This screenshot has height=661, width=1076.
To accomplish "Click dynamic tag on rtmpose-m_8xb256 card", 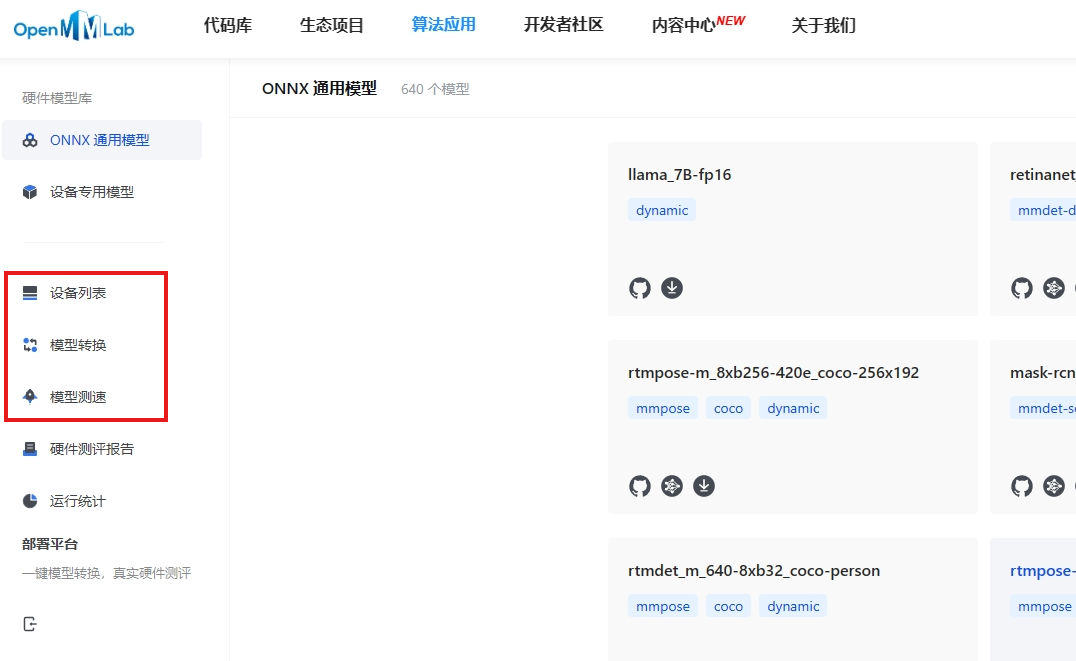I will pyautogui.click(x=793, y=408).
